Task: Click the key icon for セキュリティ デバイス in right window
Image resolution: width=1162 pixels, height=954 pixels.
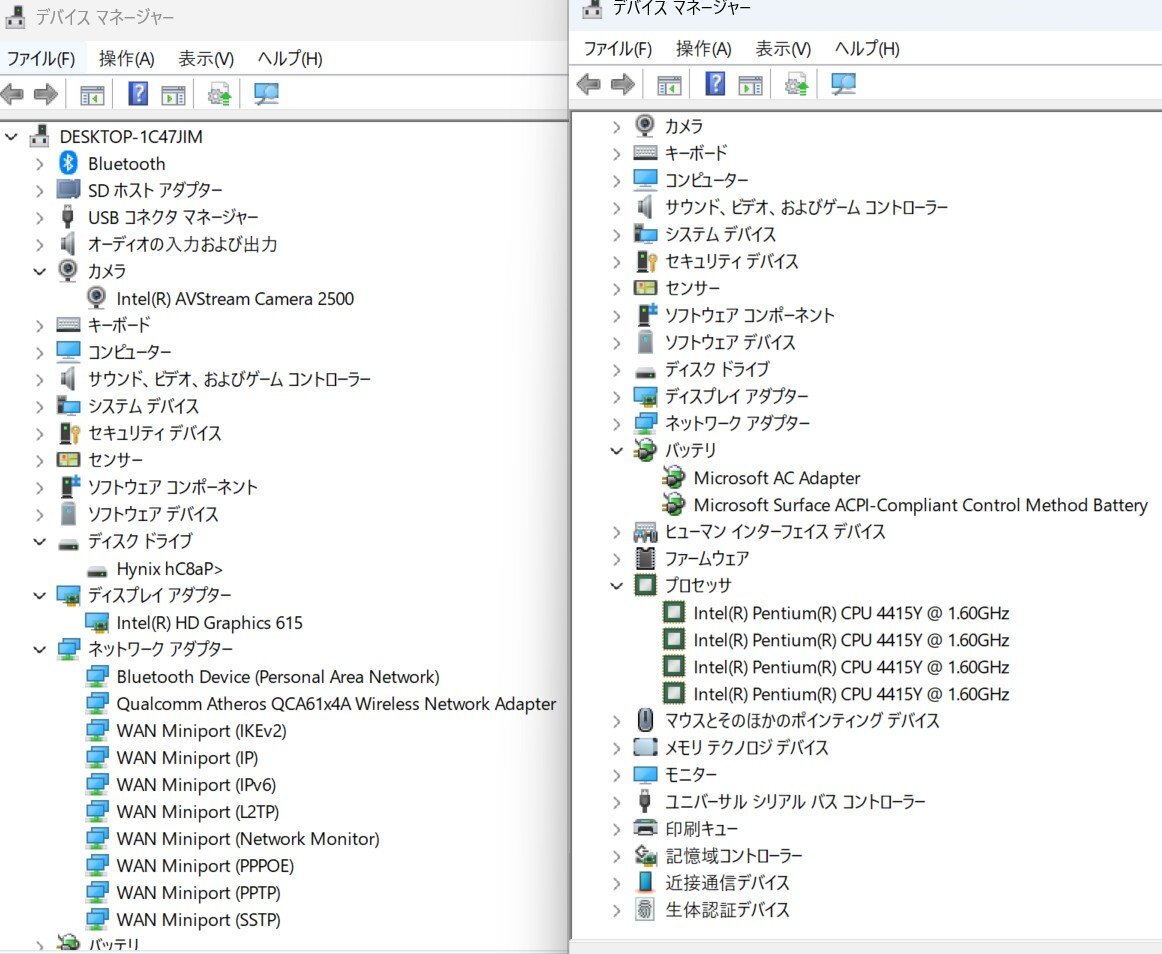Action: tap(646, 261)
